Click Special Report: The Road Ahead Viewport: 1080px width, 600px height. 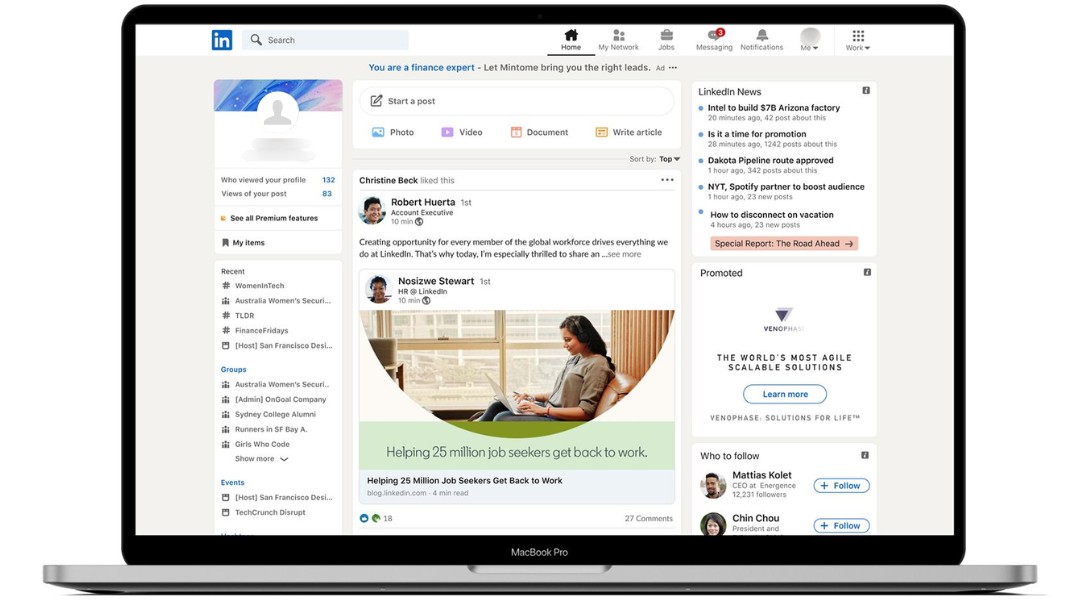coord(784,243)
